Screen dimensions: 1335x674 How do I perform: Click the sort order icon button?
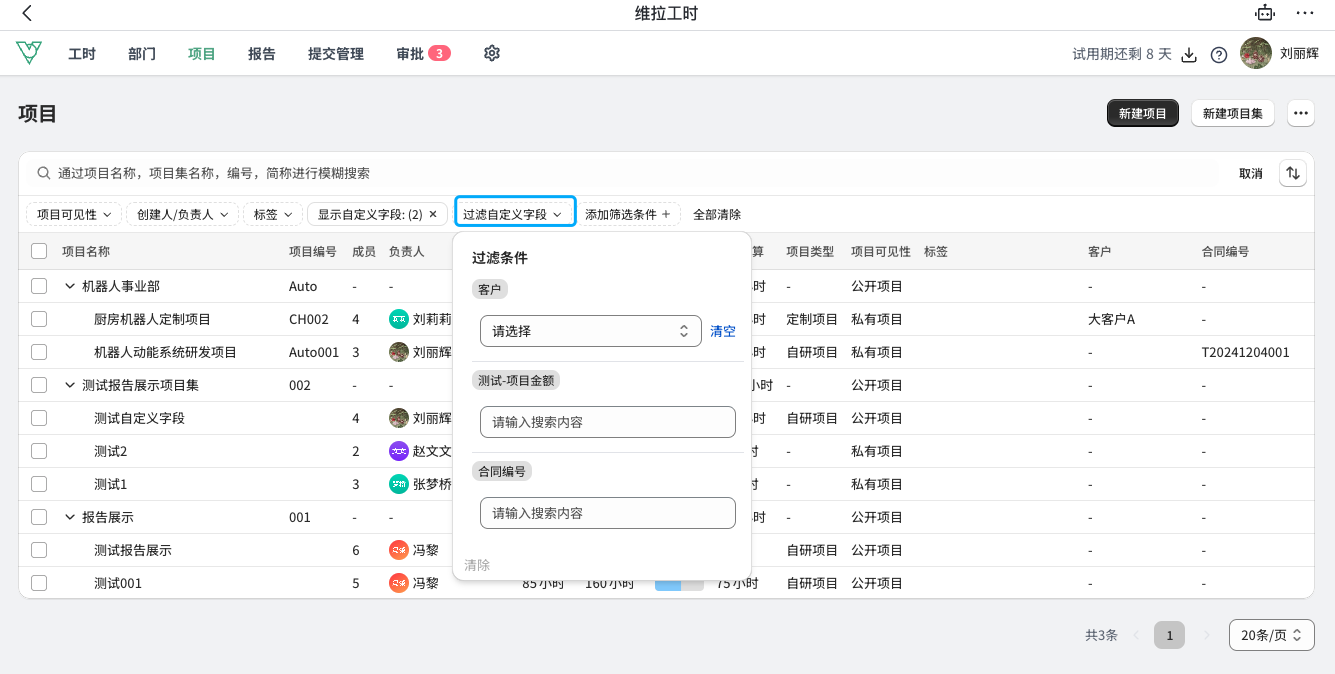tap(1294, 173)
